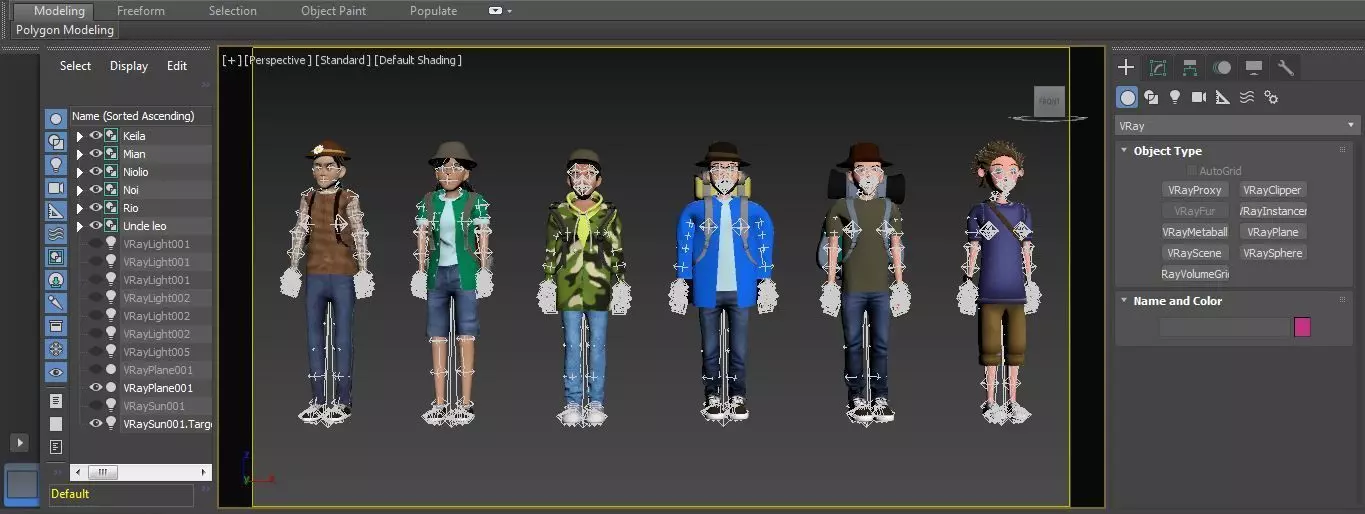Open the Utilities panel wrench icon
The width and height of the screenshot is (1365, 514).
point(1286,67)
